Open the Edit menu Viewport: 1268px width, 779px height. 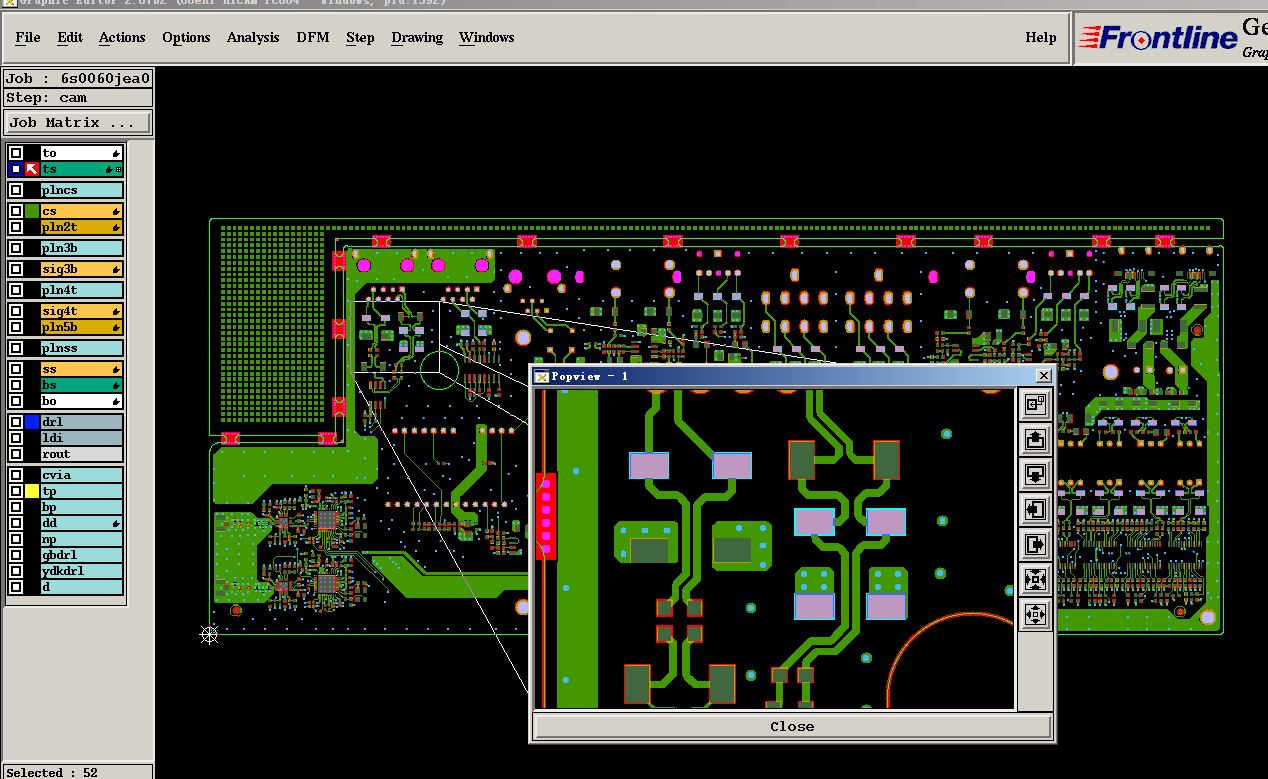coord(70,37)
